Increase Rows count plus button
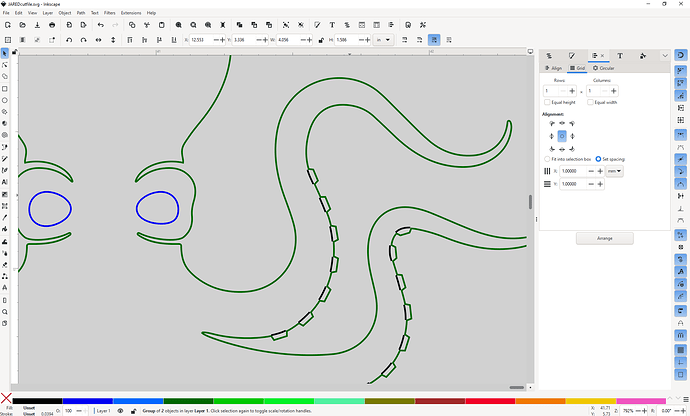The image size is (690, 416). click(x=572, y=91)
